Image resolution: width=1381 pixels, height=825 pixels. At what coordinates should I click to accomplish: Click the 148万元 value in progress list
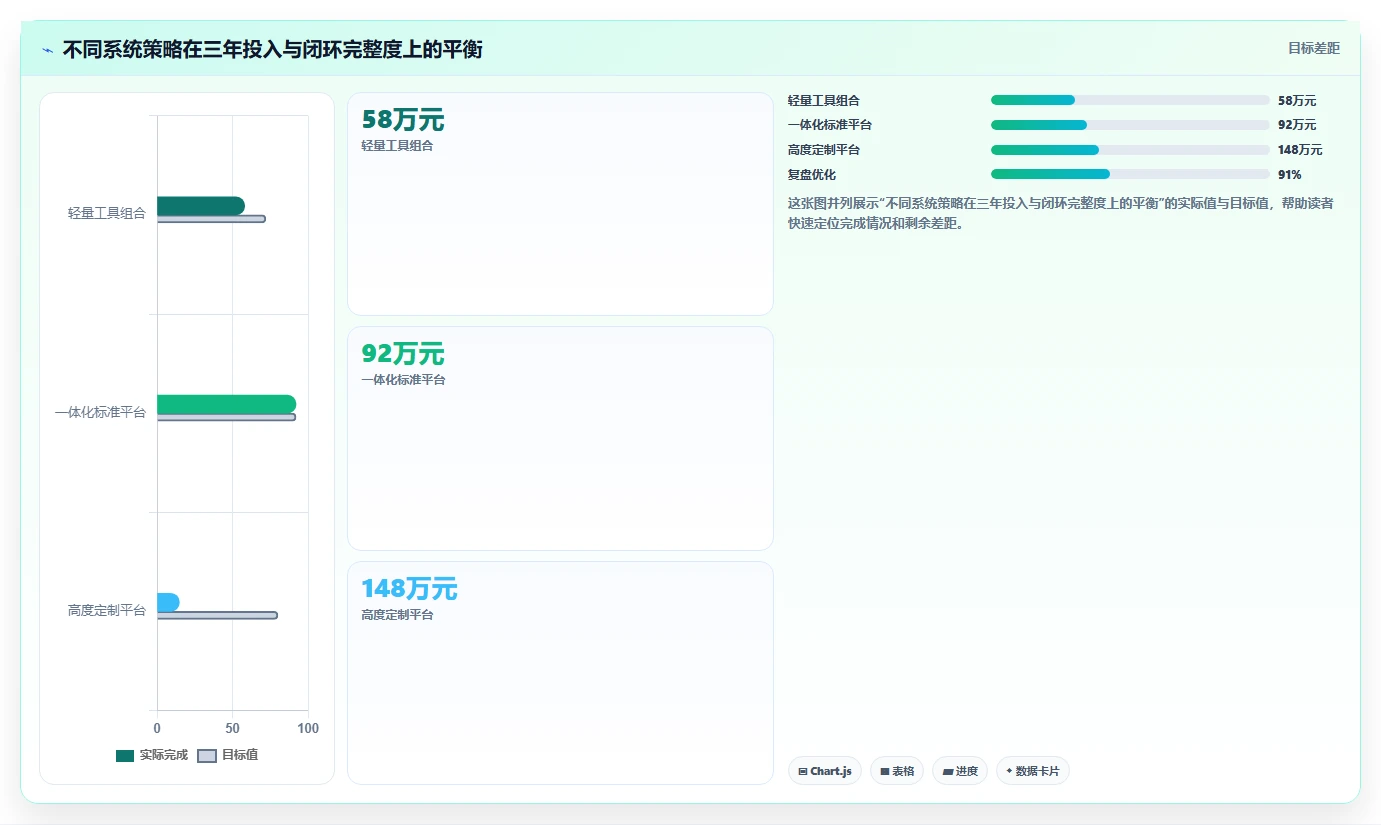(1300, 150)
